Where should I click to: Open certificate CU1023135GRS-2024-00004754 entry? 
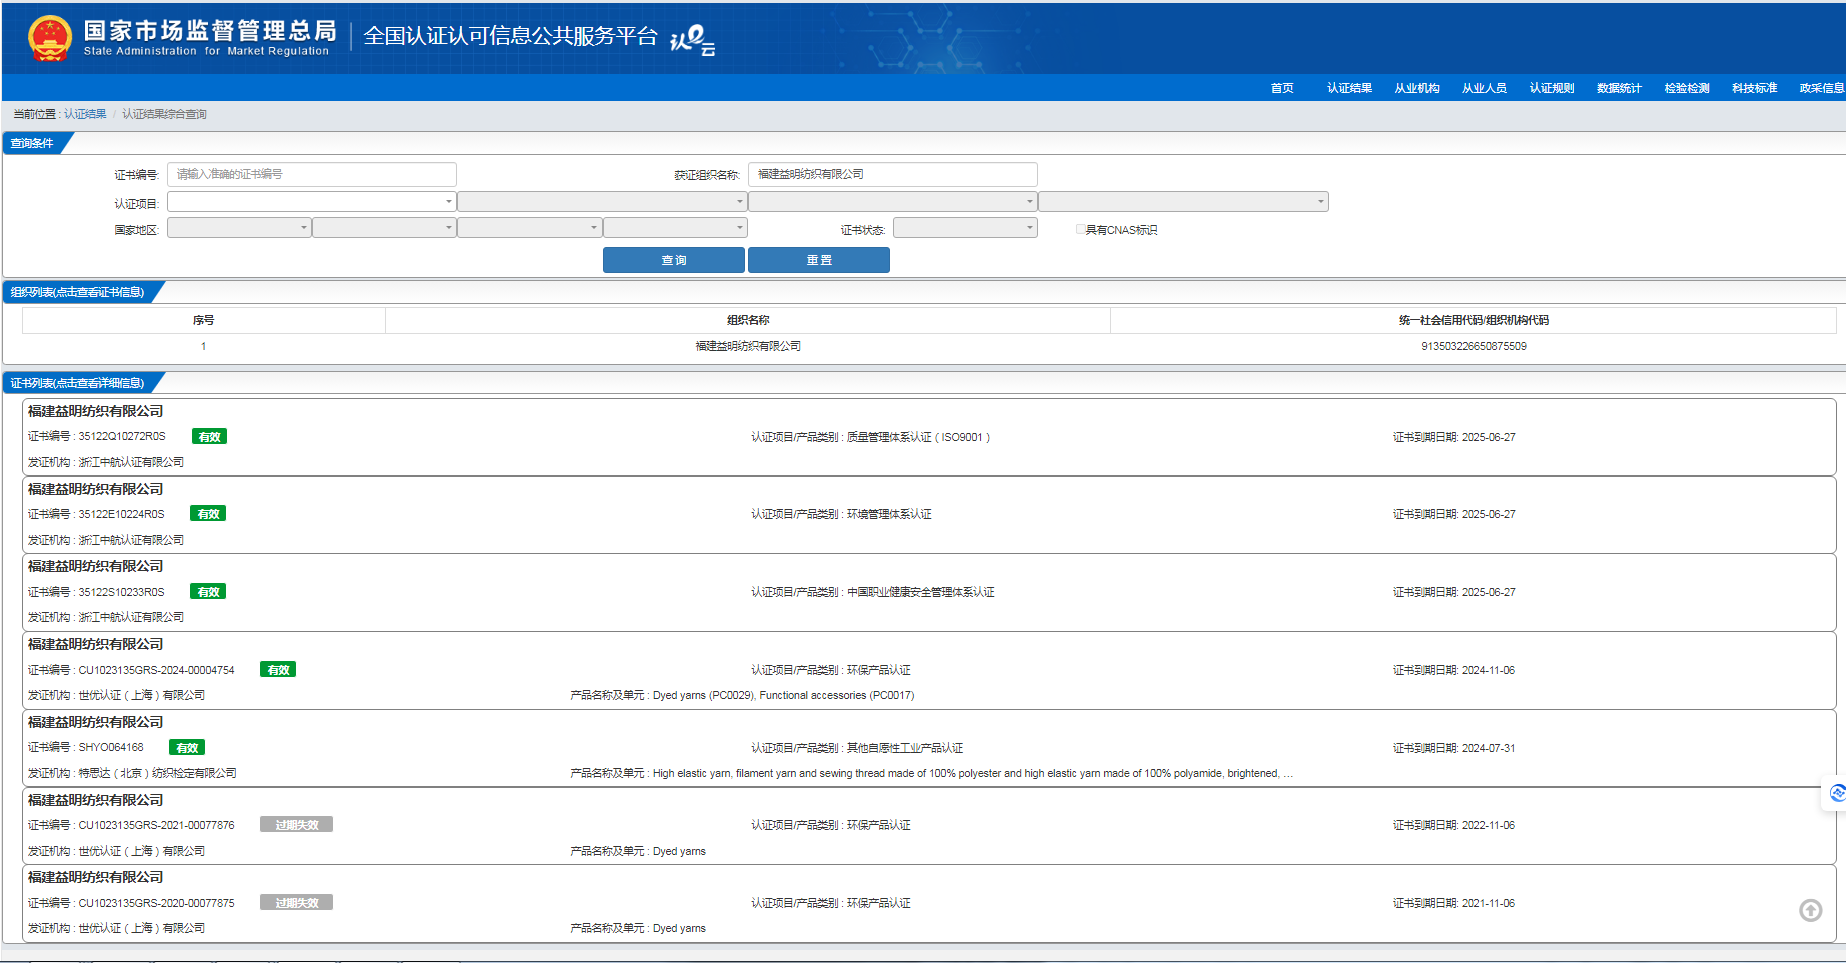(x=929, y=670)
